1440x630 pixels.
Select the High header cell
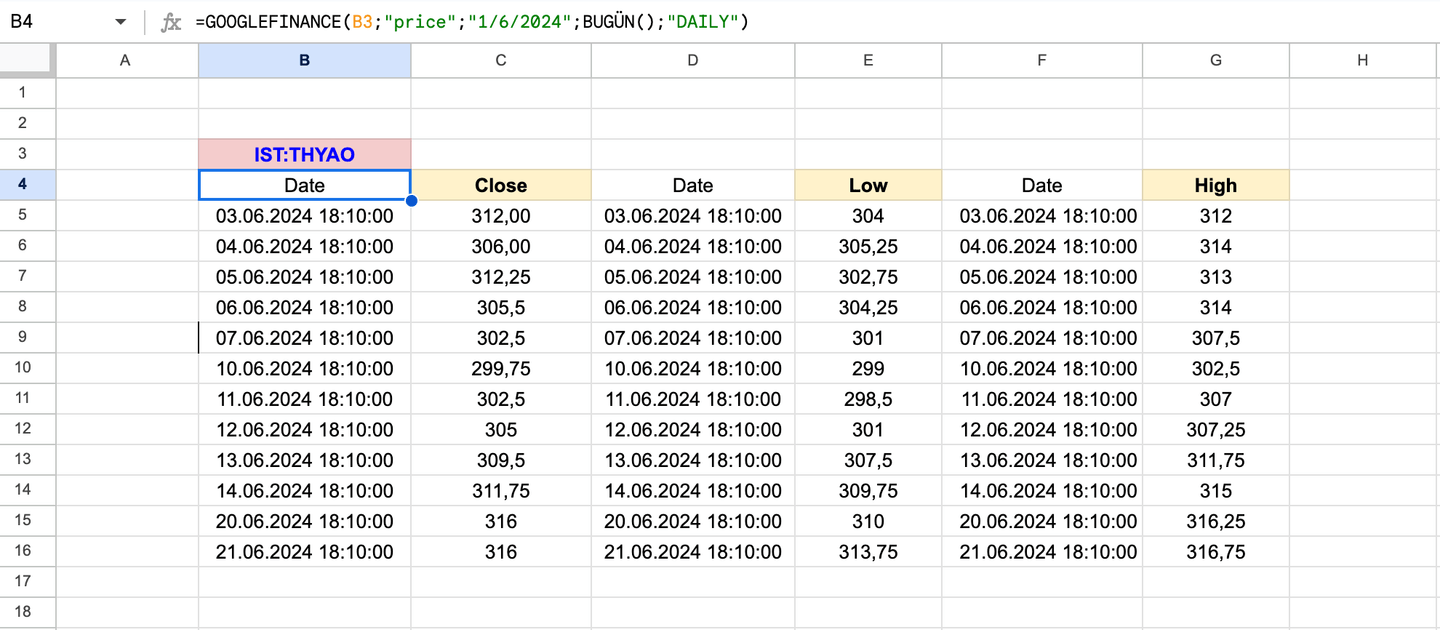tap(1215, 185)
